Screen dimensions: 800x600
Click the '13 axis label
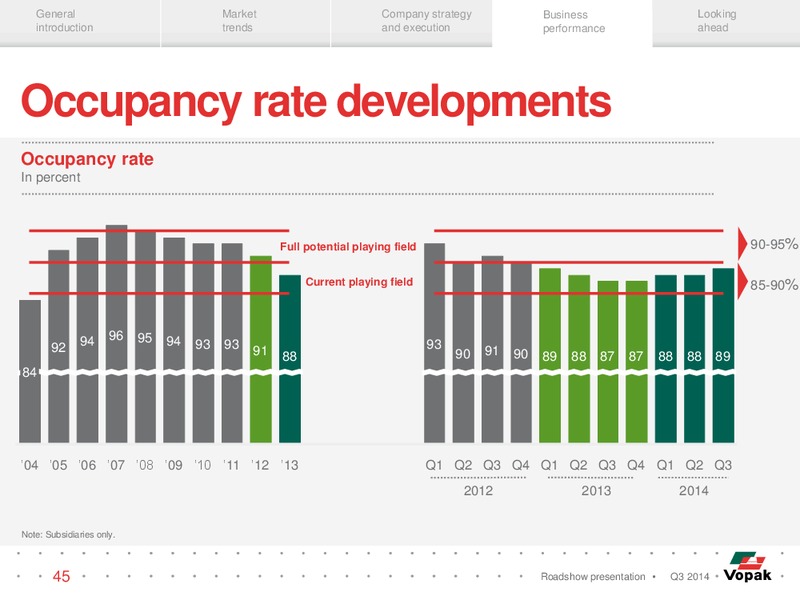290,465
